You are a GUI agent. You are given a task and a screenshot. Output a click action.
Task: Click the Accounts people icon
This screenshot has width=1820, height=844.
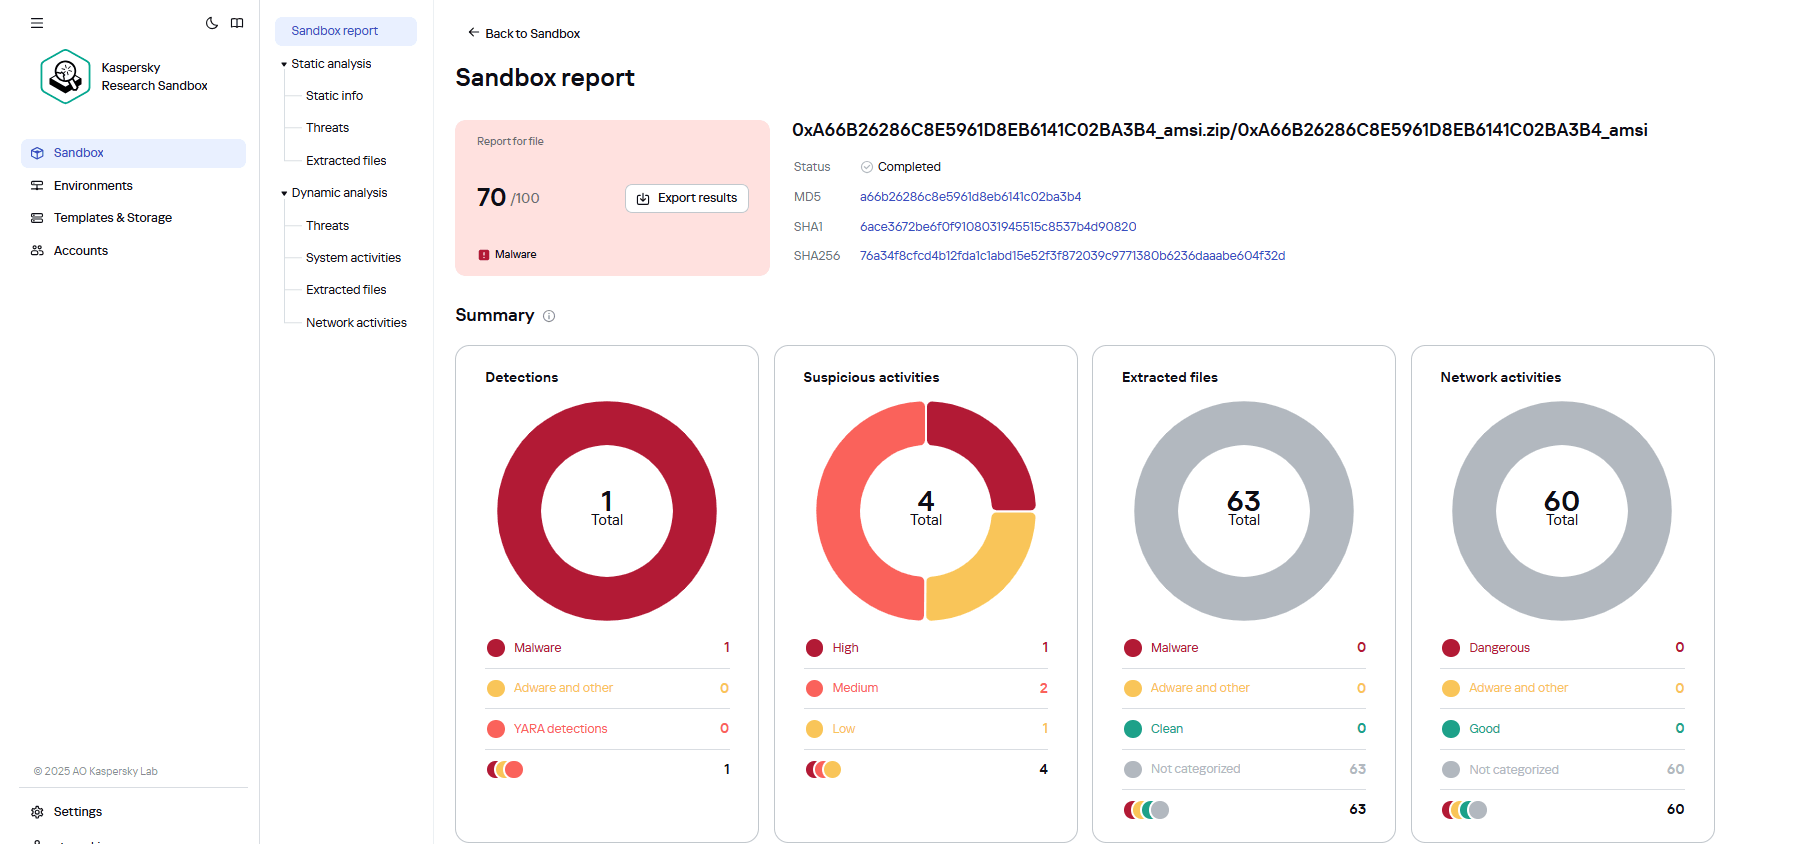37,251
